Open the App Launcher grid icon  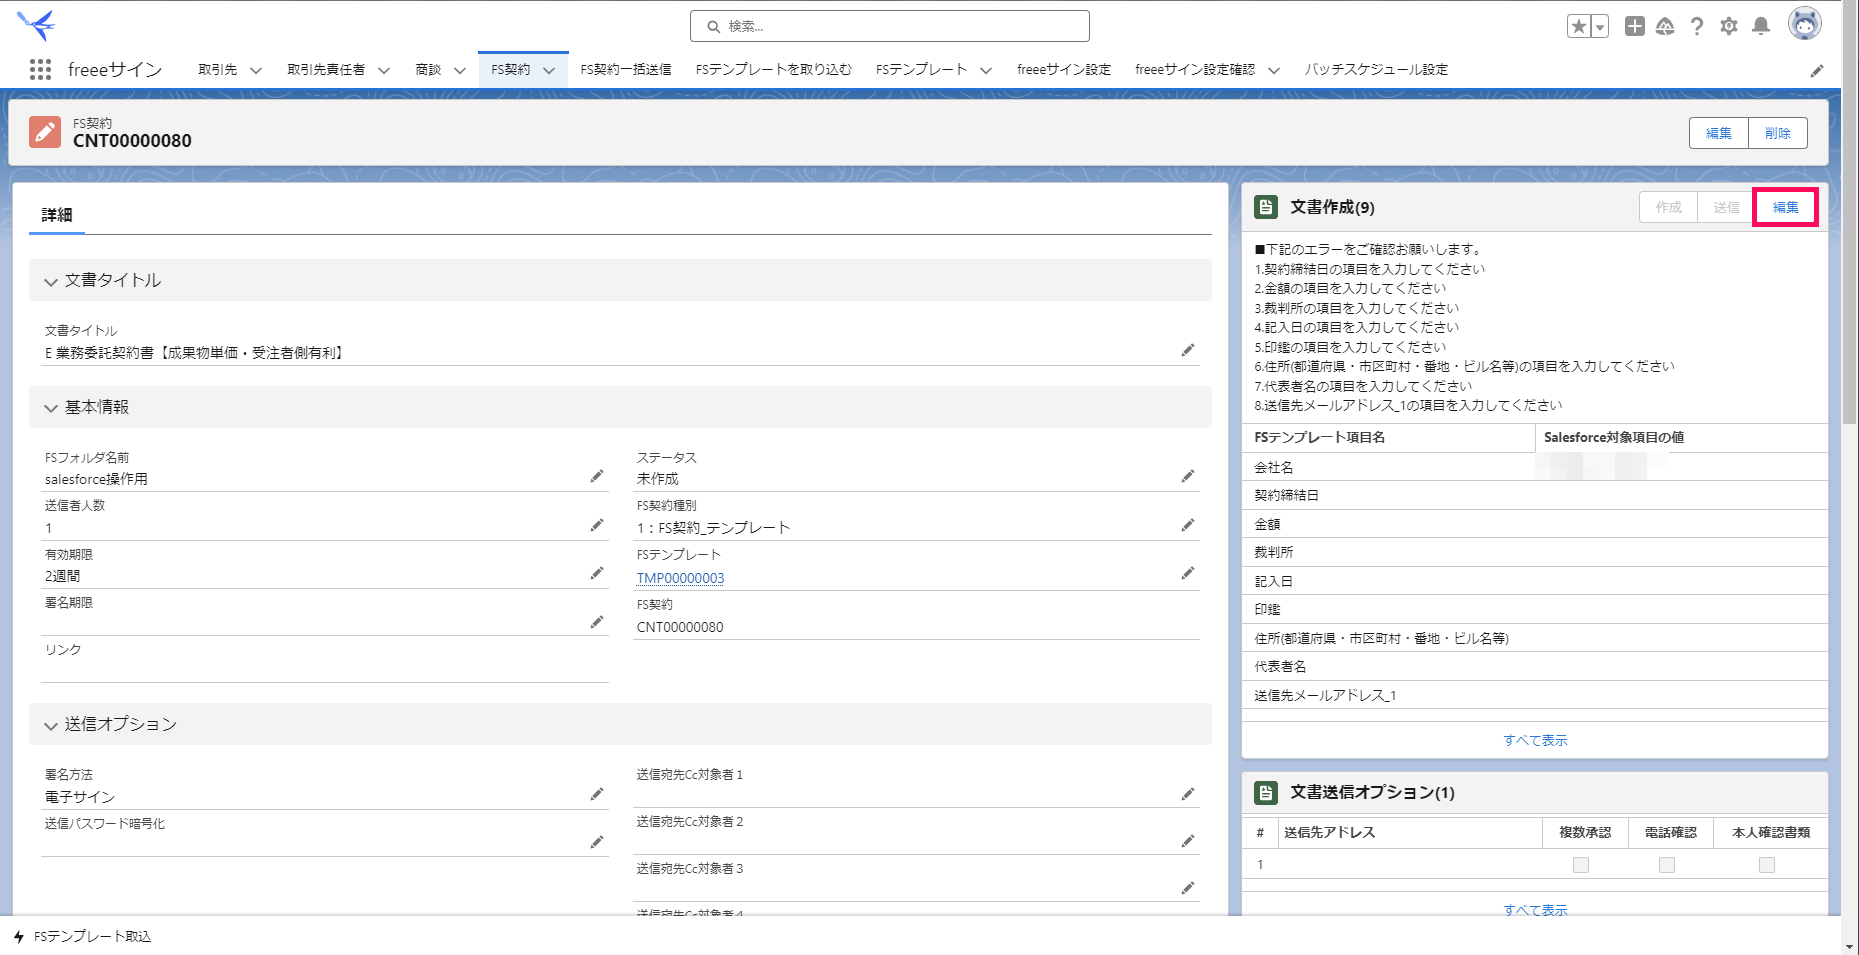40,69
